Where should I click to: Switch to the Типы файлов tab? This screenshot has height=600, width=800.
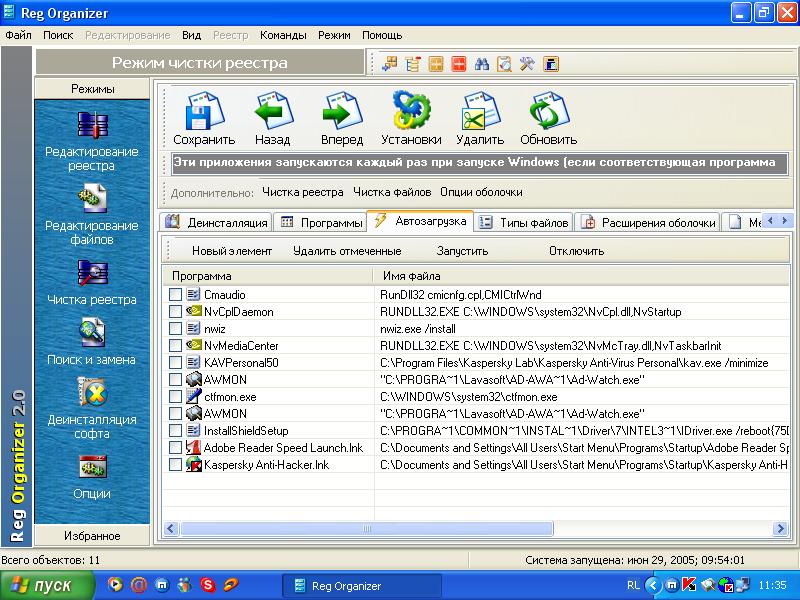pos(523,222)
